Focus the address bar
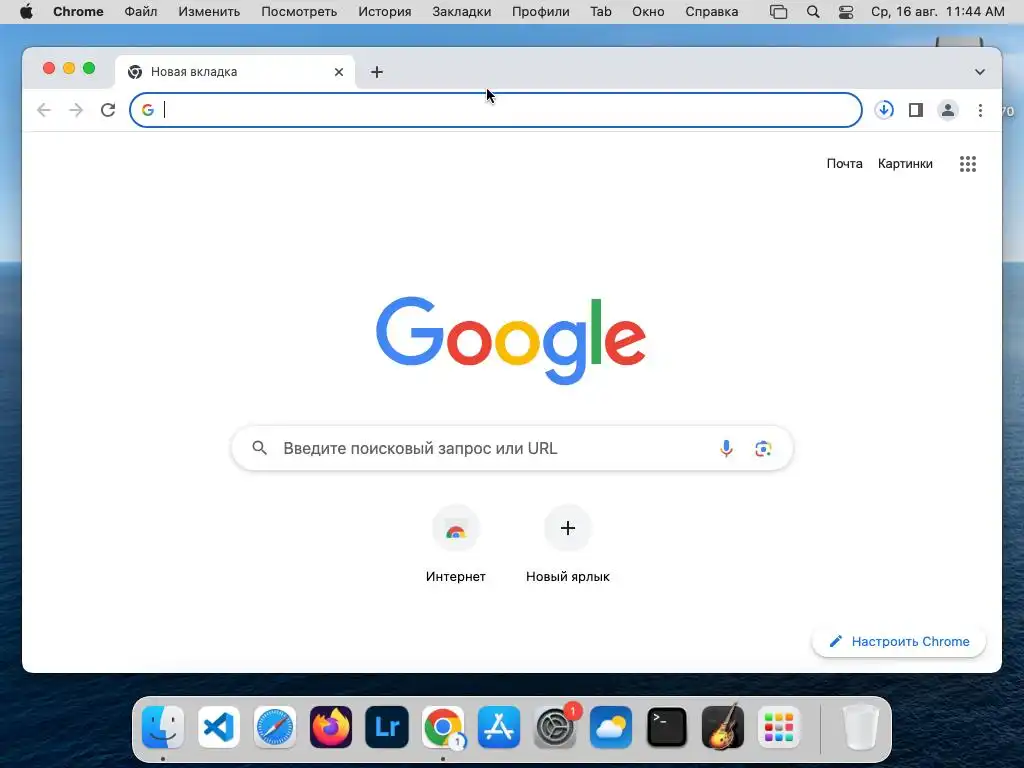 pos(496,110)
